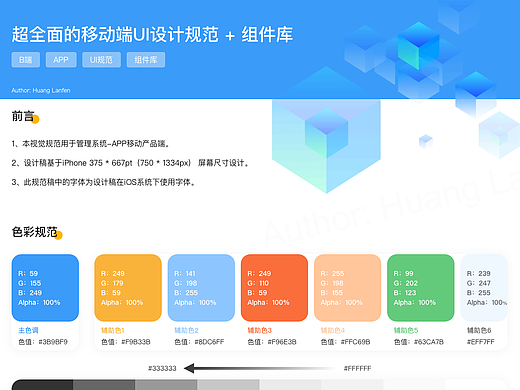Click the 主色调 label

[28, 330]
